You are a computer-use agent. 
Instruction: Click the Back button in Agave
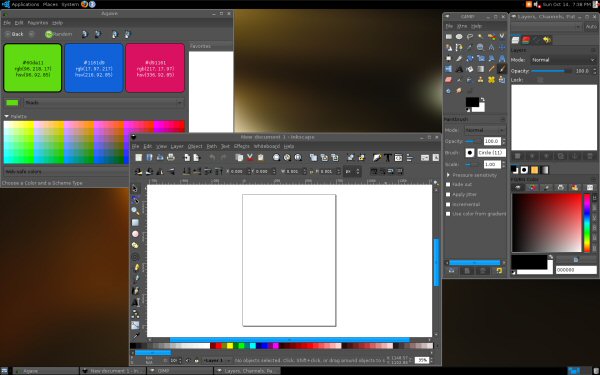15,34
